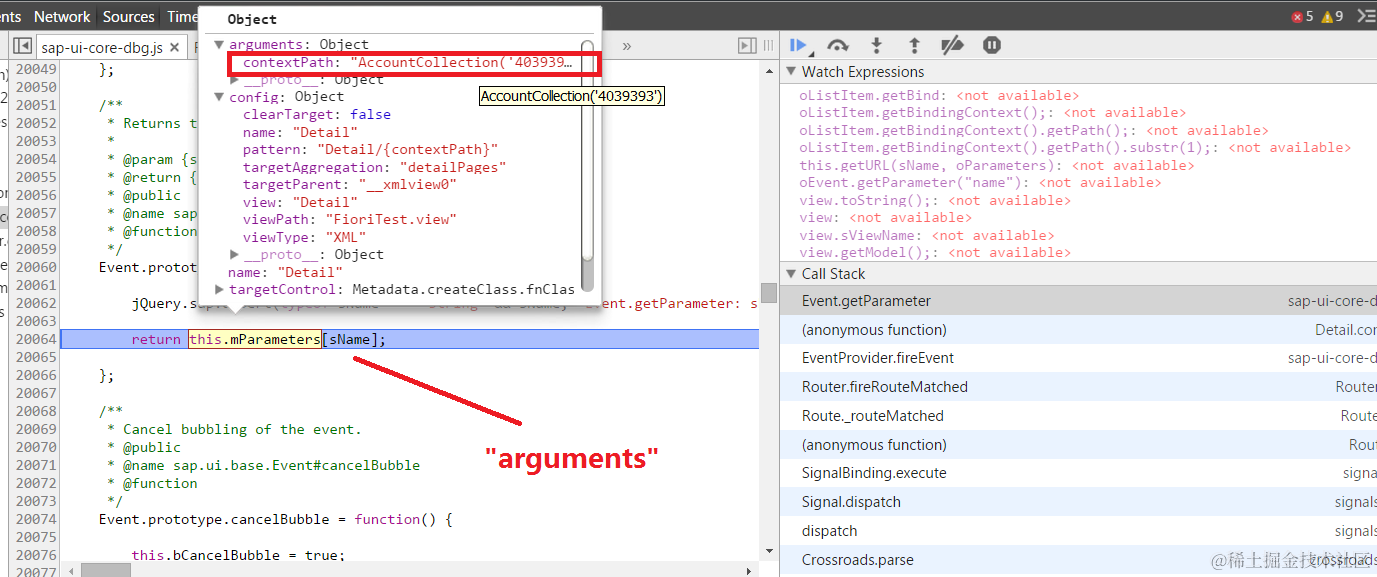Toggle pause on exceptions

coord(991,45)
